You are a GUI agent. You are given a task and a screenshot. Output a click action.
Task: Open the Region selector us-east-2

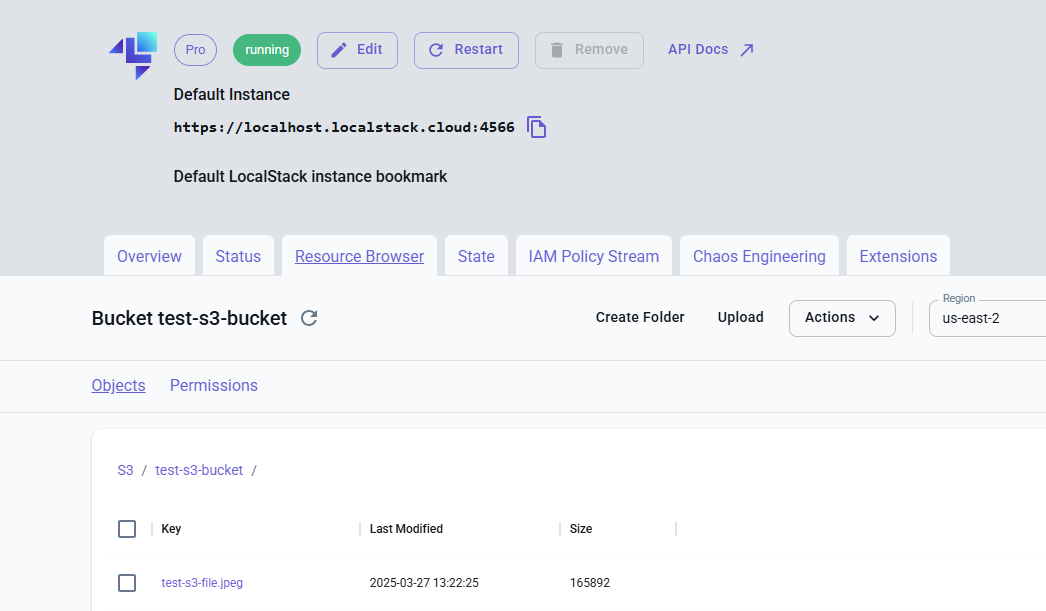point(987,318)
